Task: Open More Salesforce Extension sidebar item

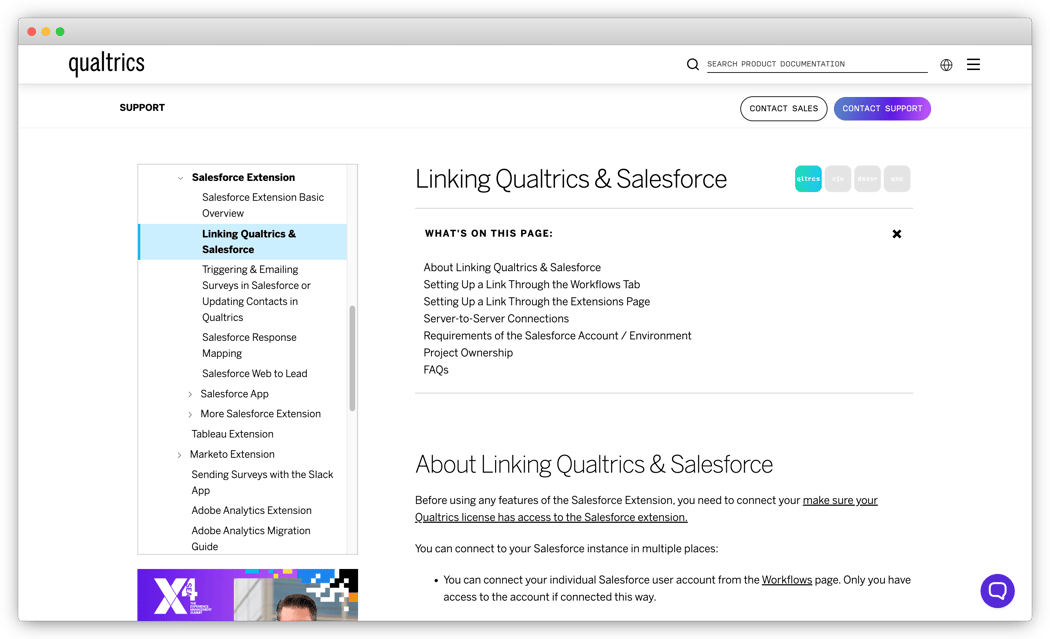Action: coord(260,414)
